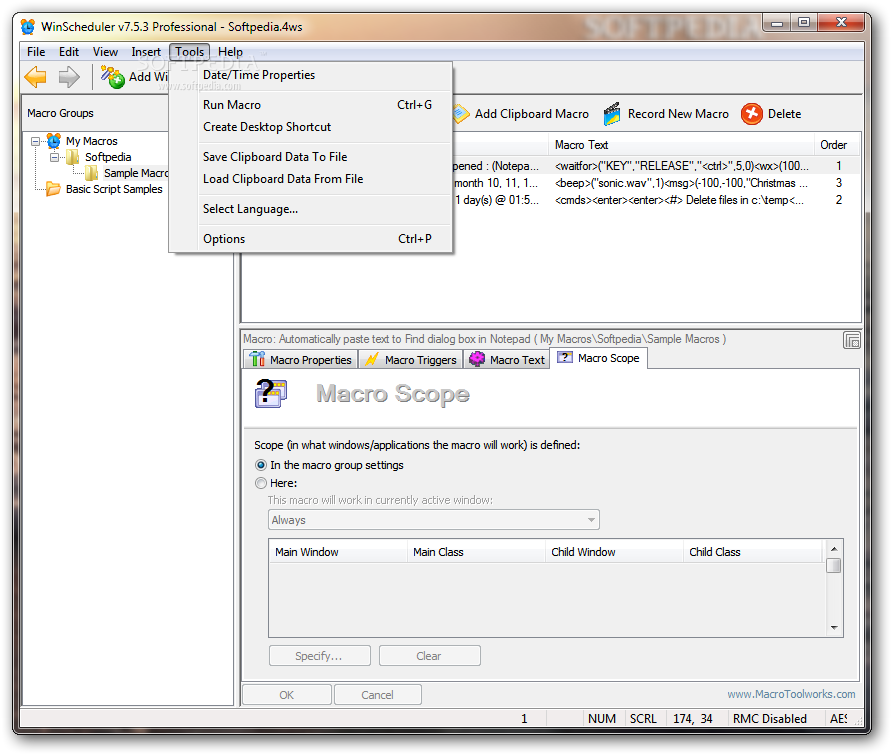Click the window list scrollbar down arrow
The image size is (892, 755).
pos(834,628)
